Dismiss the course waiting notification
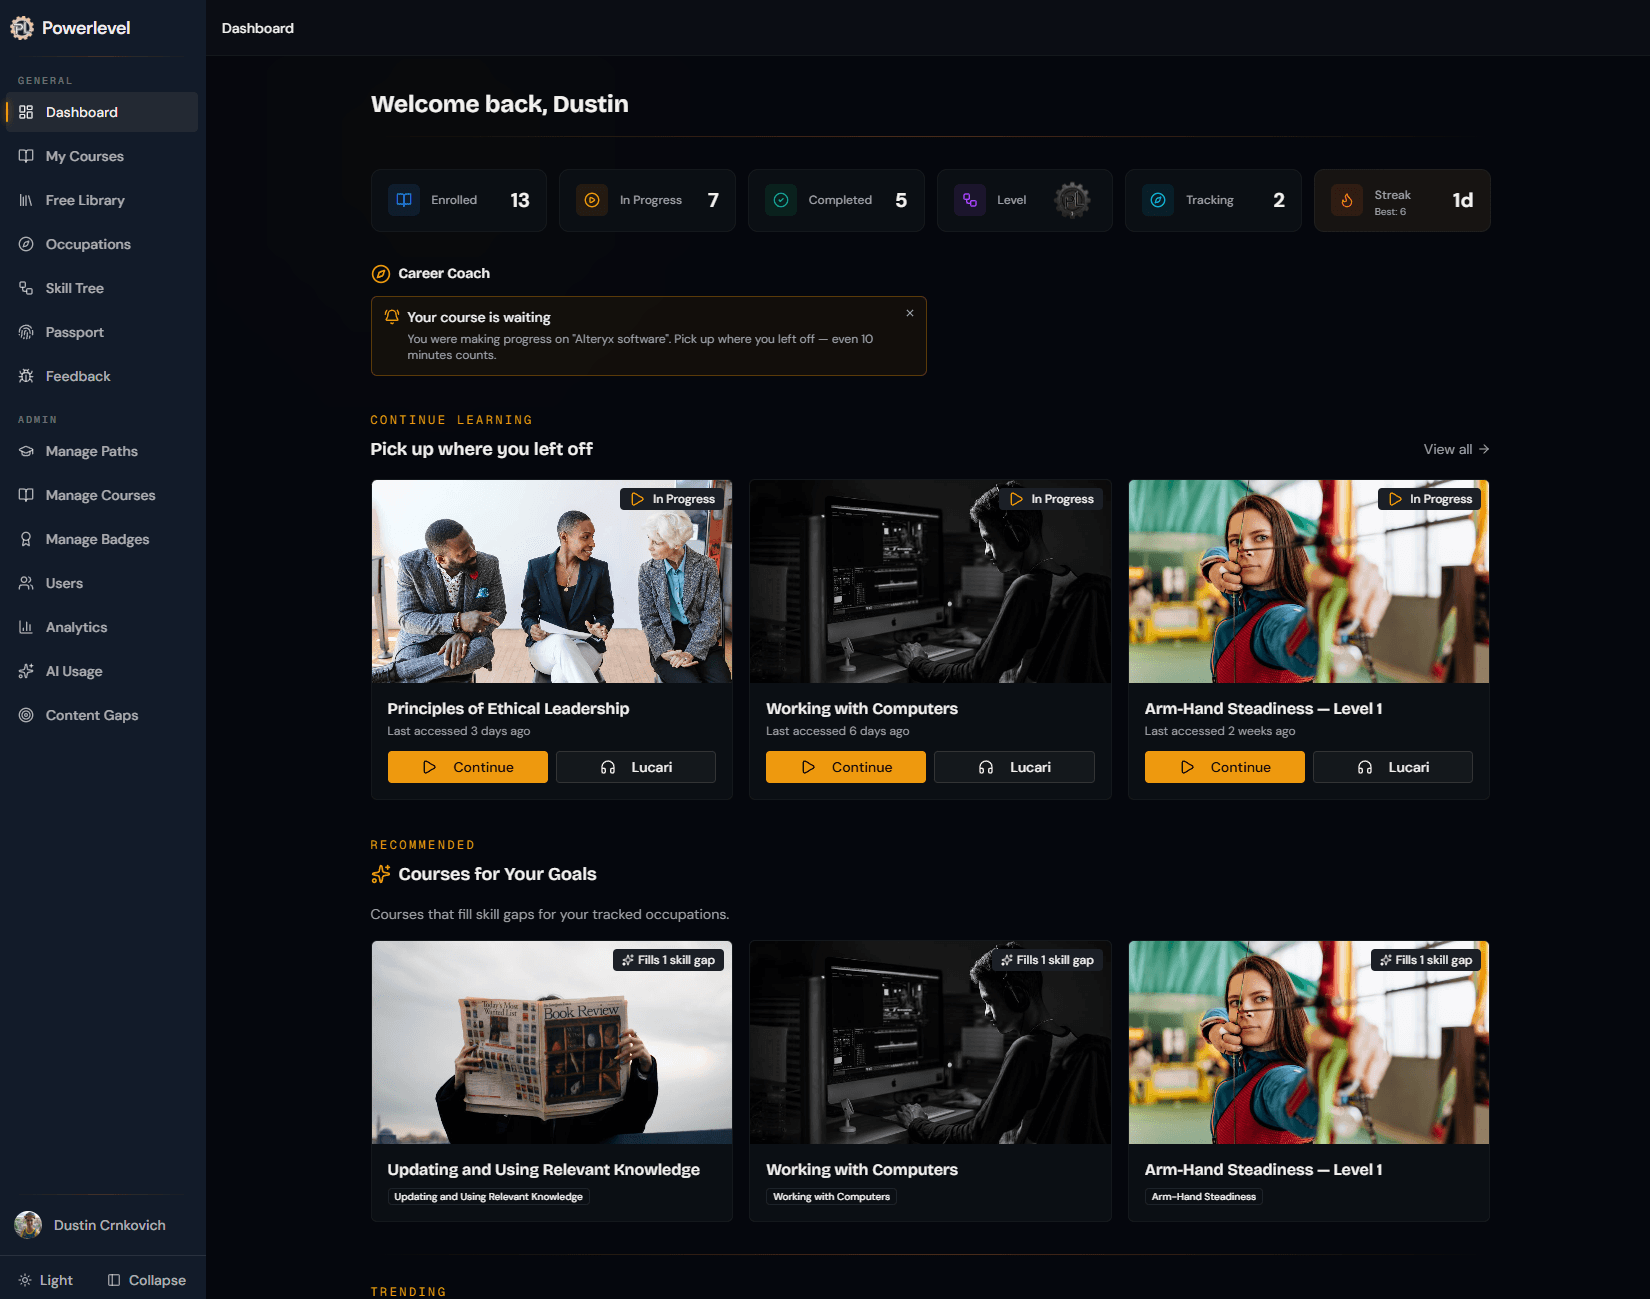1650x1299 pixels. coord(909,313)
